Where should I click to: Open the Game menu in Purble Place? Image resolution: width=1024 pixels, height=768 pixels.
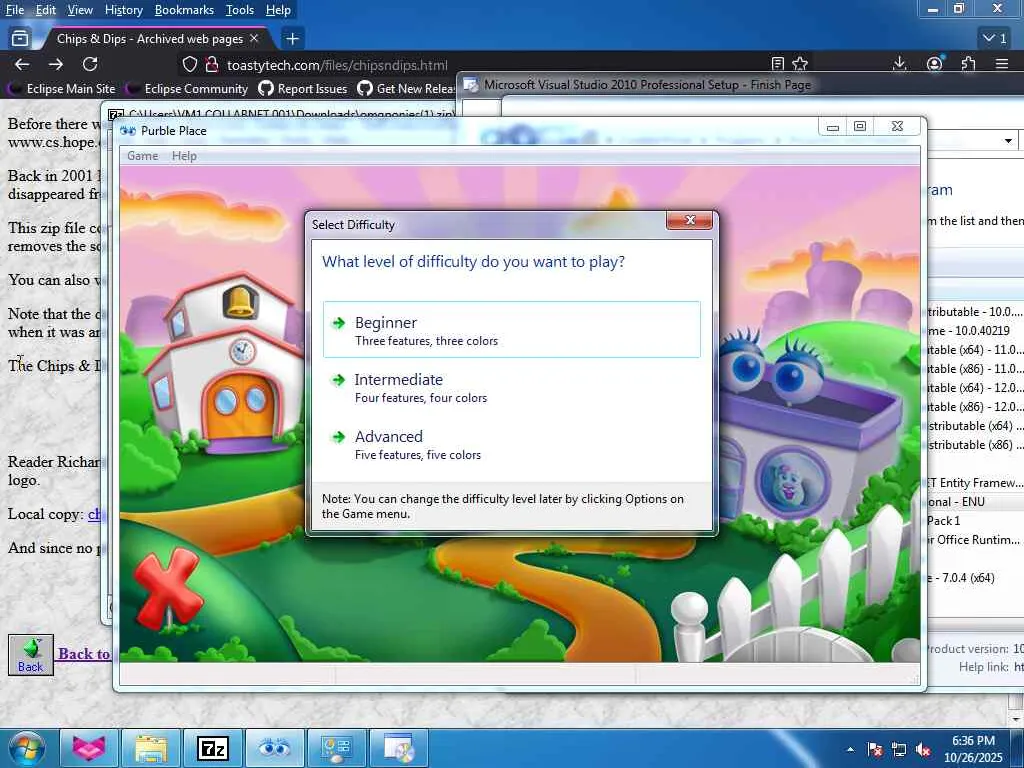(x=142, y=156)
